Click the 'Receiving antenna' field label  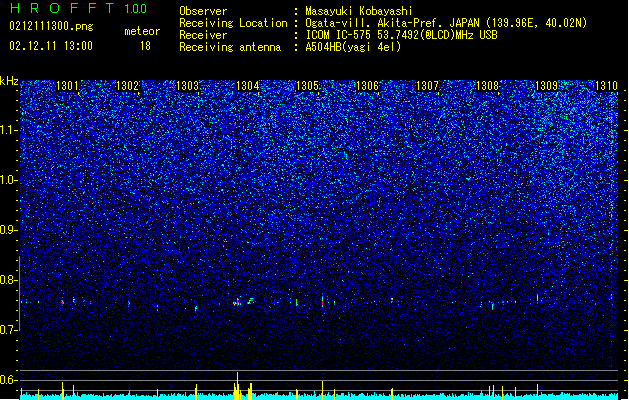(230, 47)
